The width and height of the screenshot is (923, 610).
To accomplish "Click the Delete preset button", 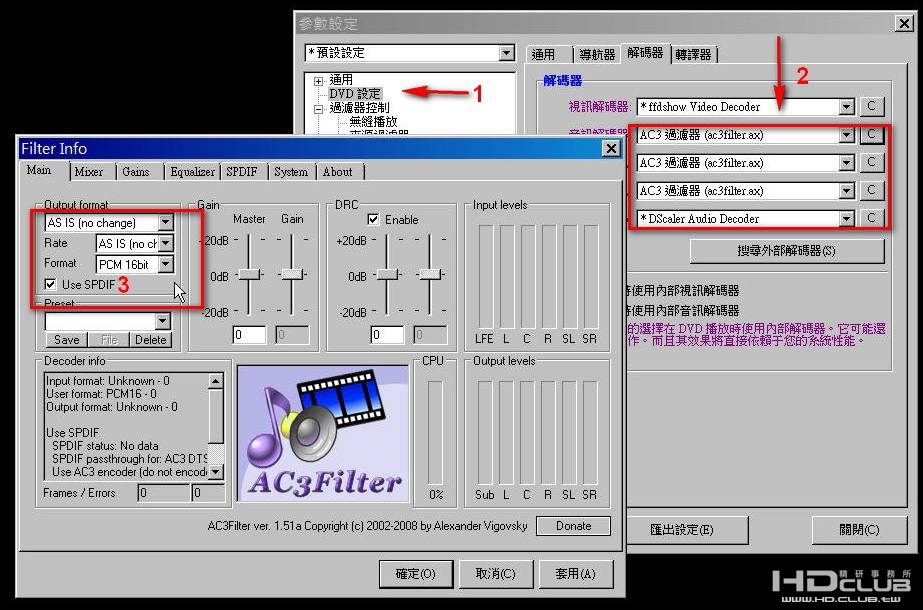I will tap(151, 340).
